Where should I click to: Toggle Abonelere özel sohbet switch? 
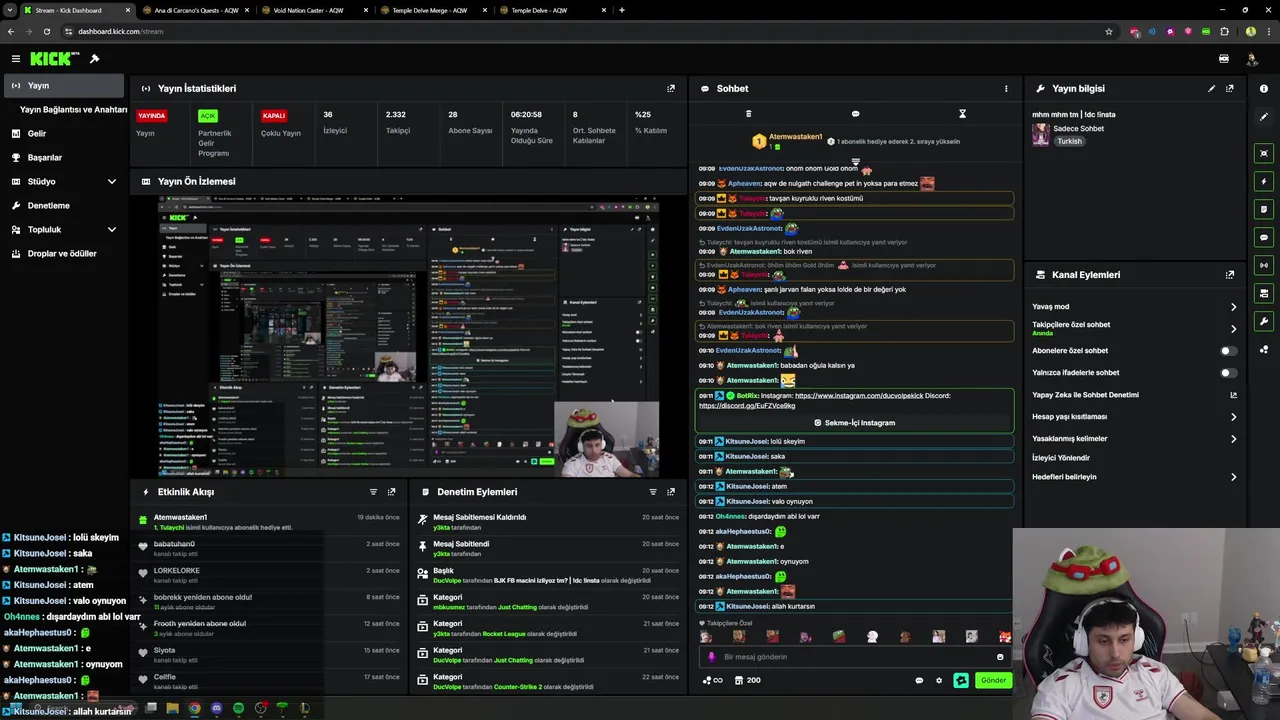[1228, 351]
